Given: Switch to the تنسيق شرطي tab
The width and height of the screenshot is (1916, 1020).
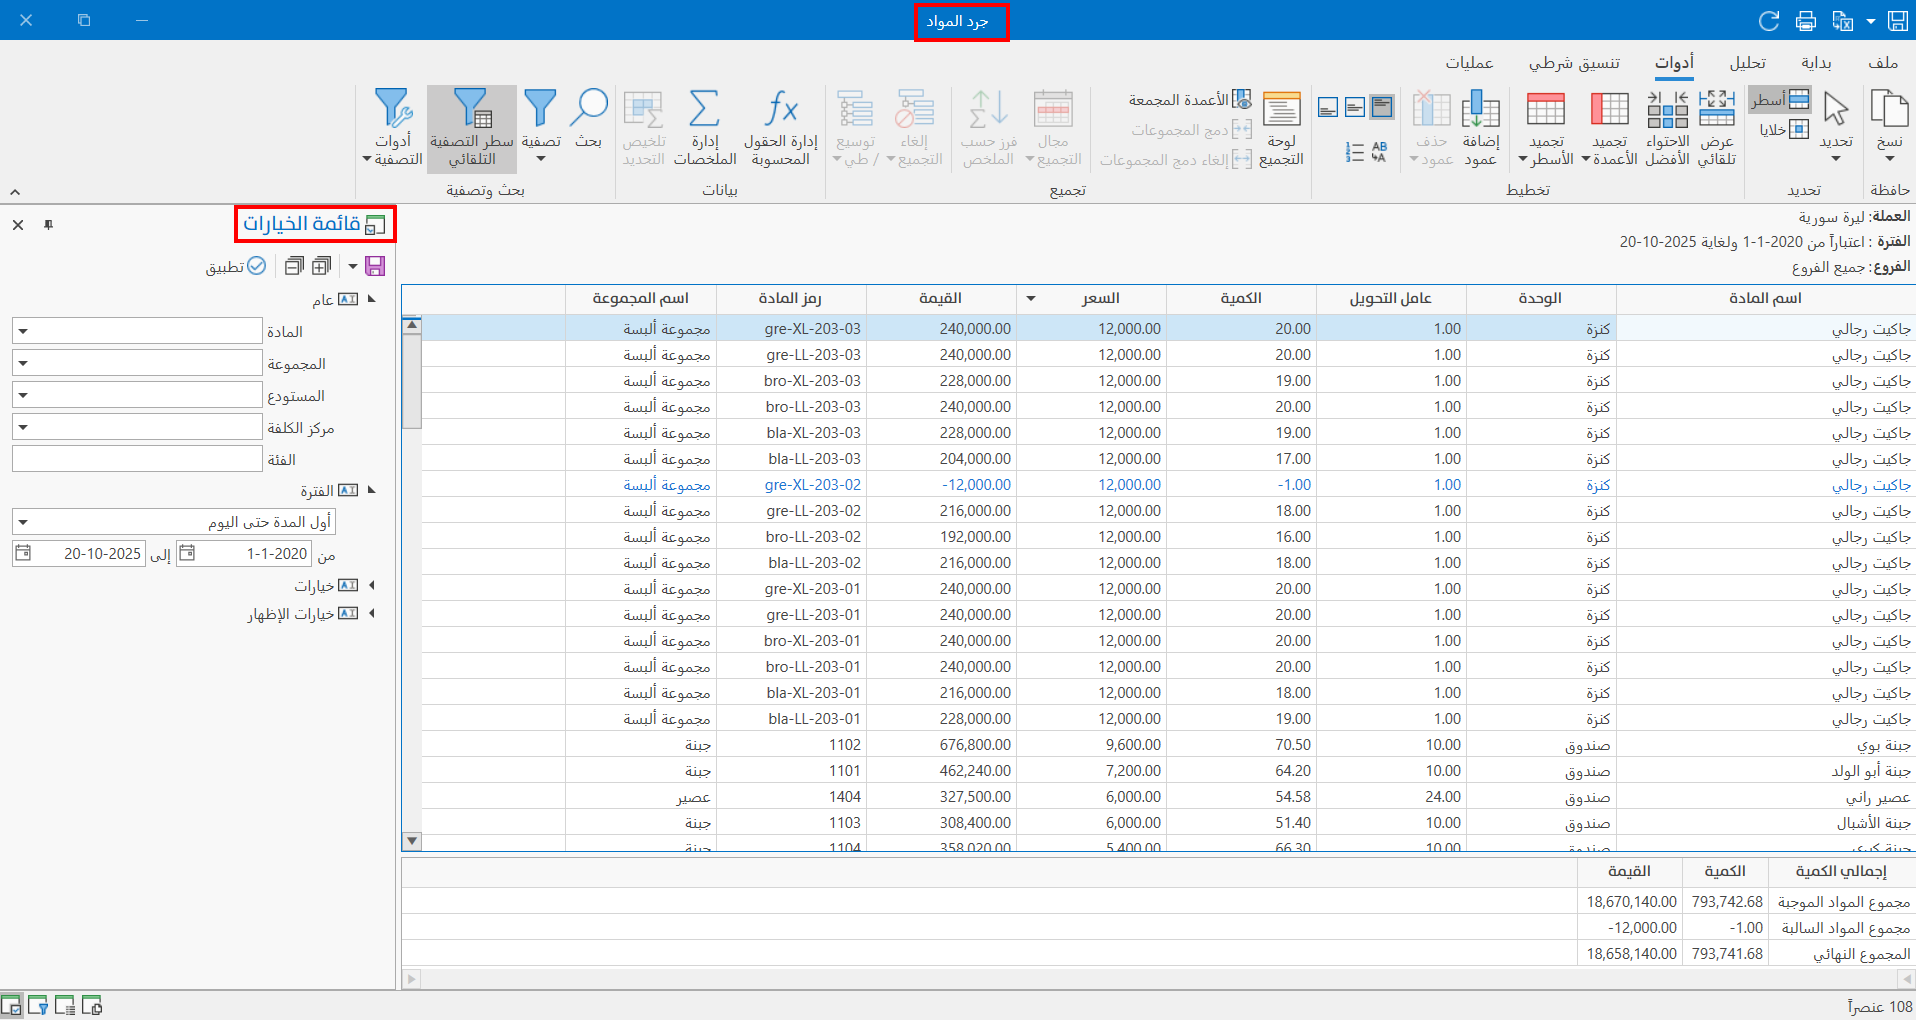Looking at the screenshot, I should coord(1574,63).
